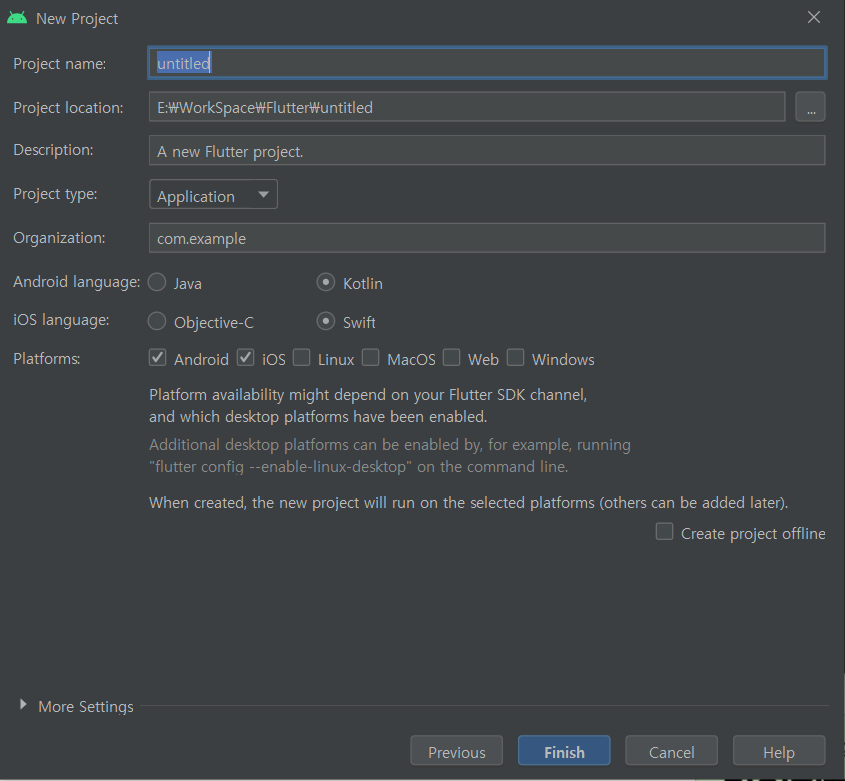845x781 pixels.
Task: Enable the Web platform checkbox
Action: [x=452, y=358]
